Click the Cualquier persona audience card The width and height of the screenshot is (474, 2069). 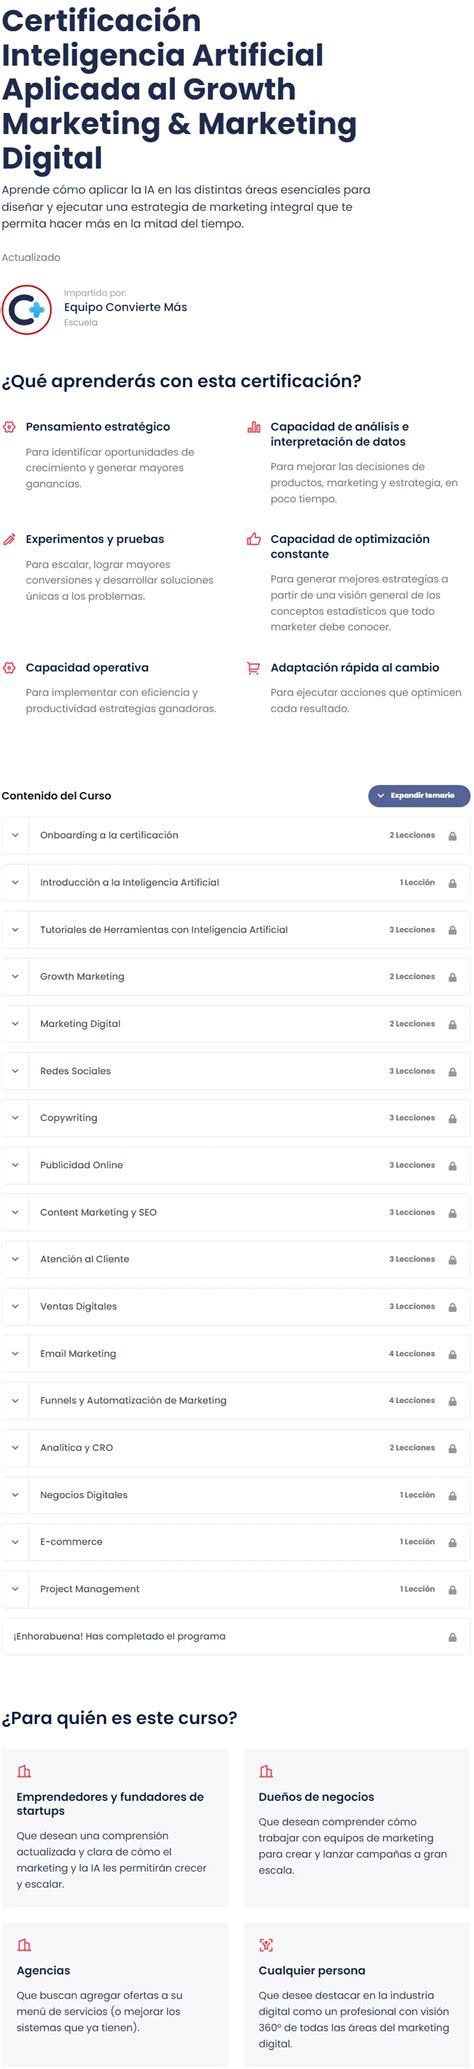(357, 1994)
